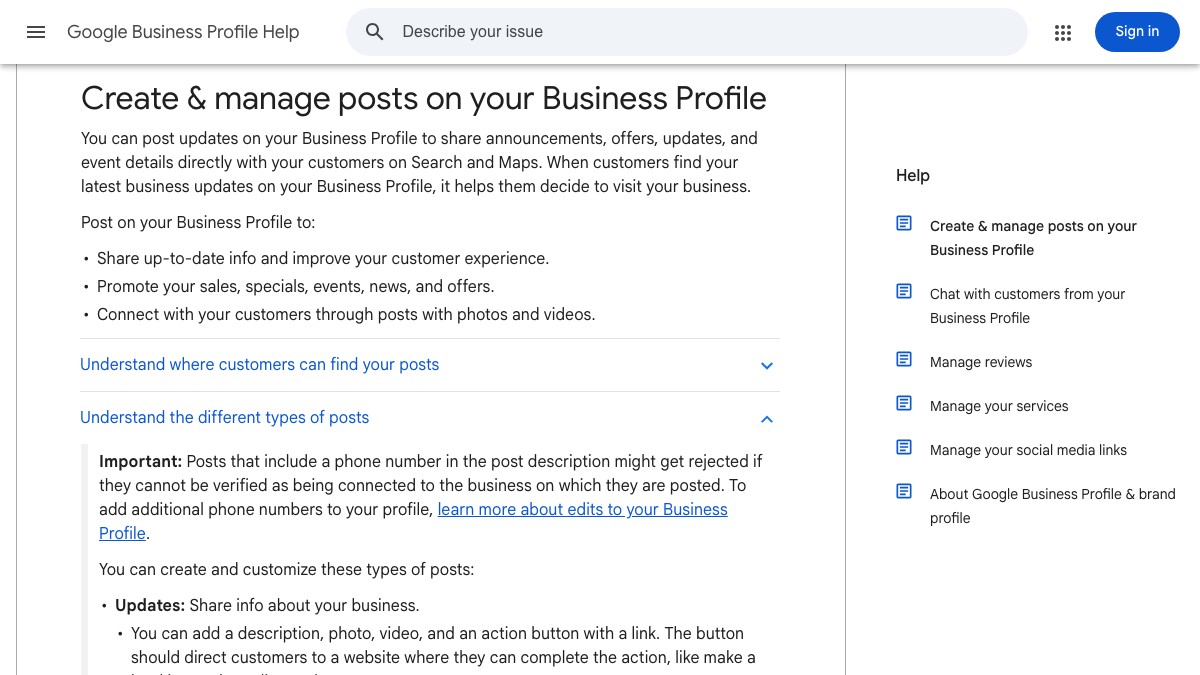This screenshot has width=1200, height=675.
Task: Click article icon beside Chat with customers
Action: [904, 292]
